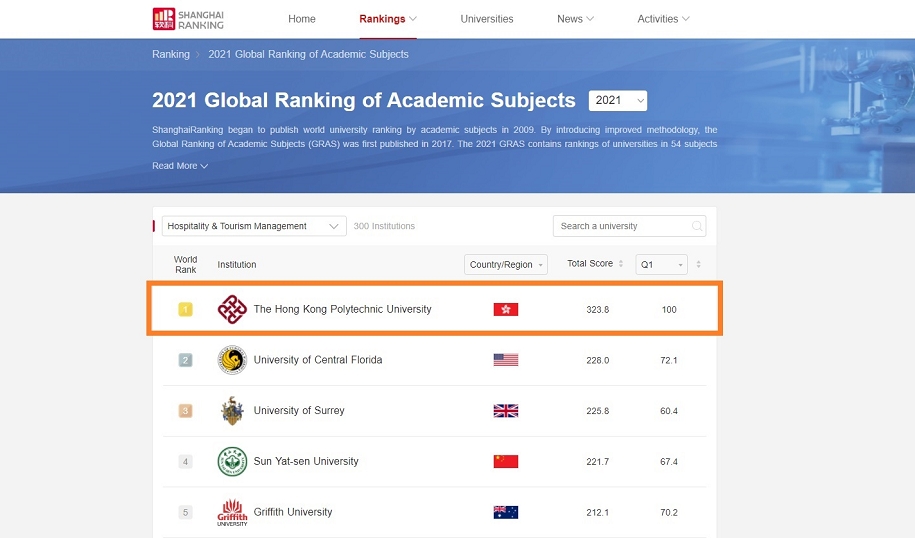This screenshot has height=538, width=915.
Task: Click Q1 value 60.4
Action: (x=669, y=411)
